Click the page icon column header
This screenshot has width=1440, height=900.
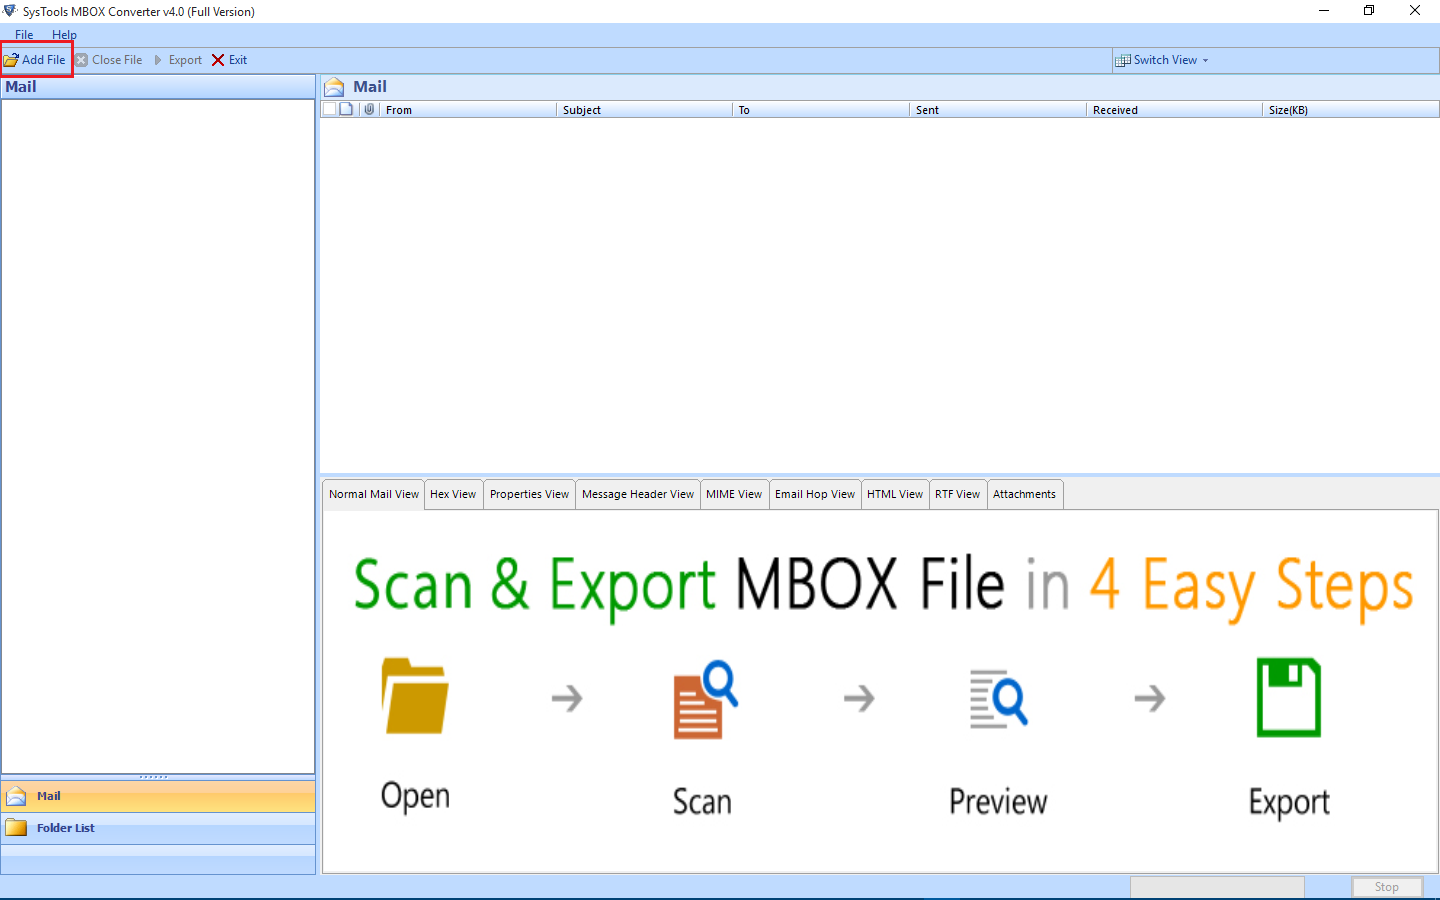pyautogui.click(x=347, y=109)
